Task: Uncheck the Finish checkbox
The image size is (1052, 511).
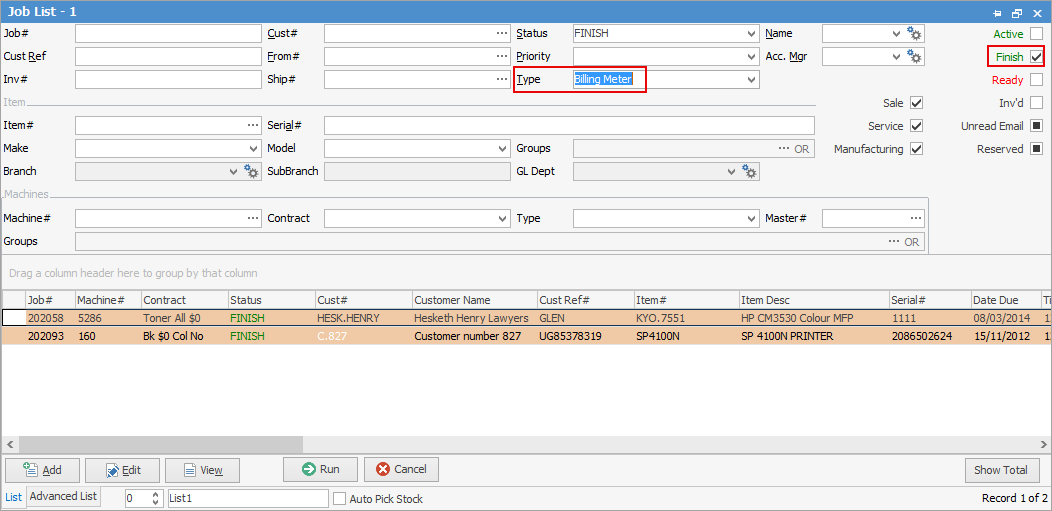Action: pos(1037,56)
